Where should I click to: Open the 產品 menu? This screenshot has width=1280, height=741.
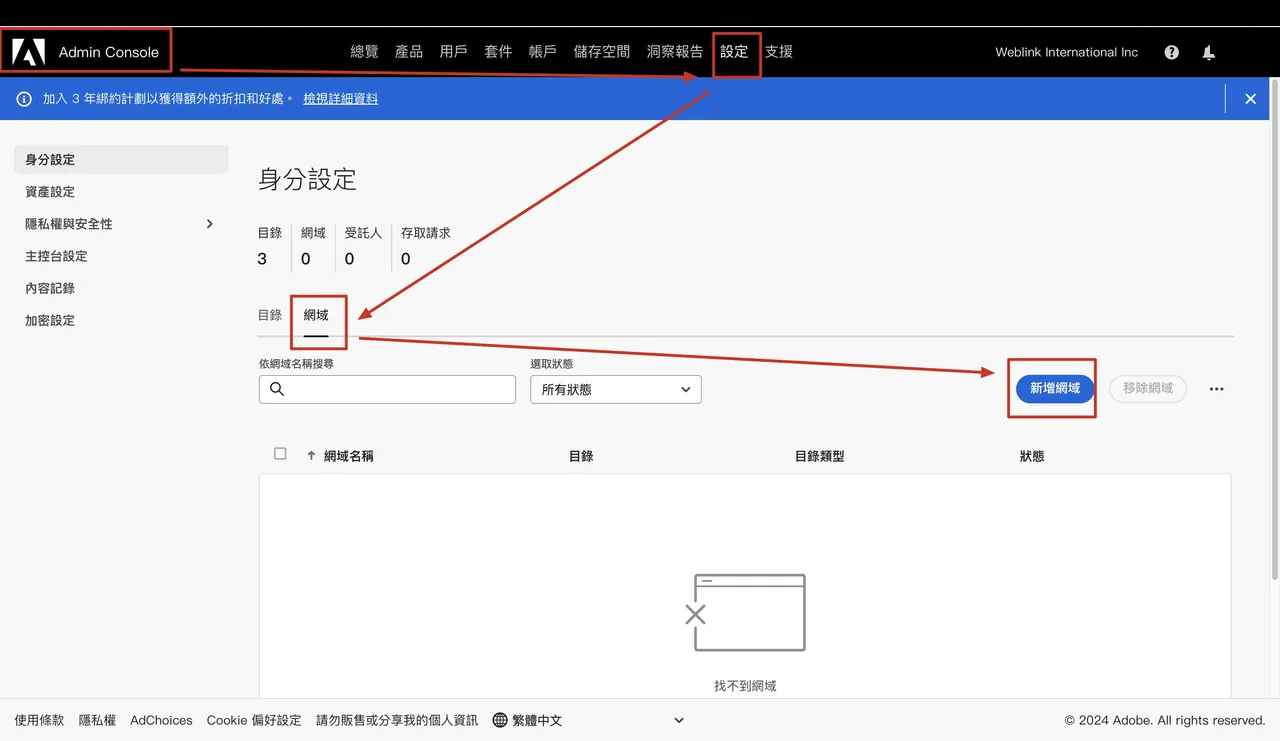(409, 52)
